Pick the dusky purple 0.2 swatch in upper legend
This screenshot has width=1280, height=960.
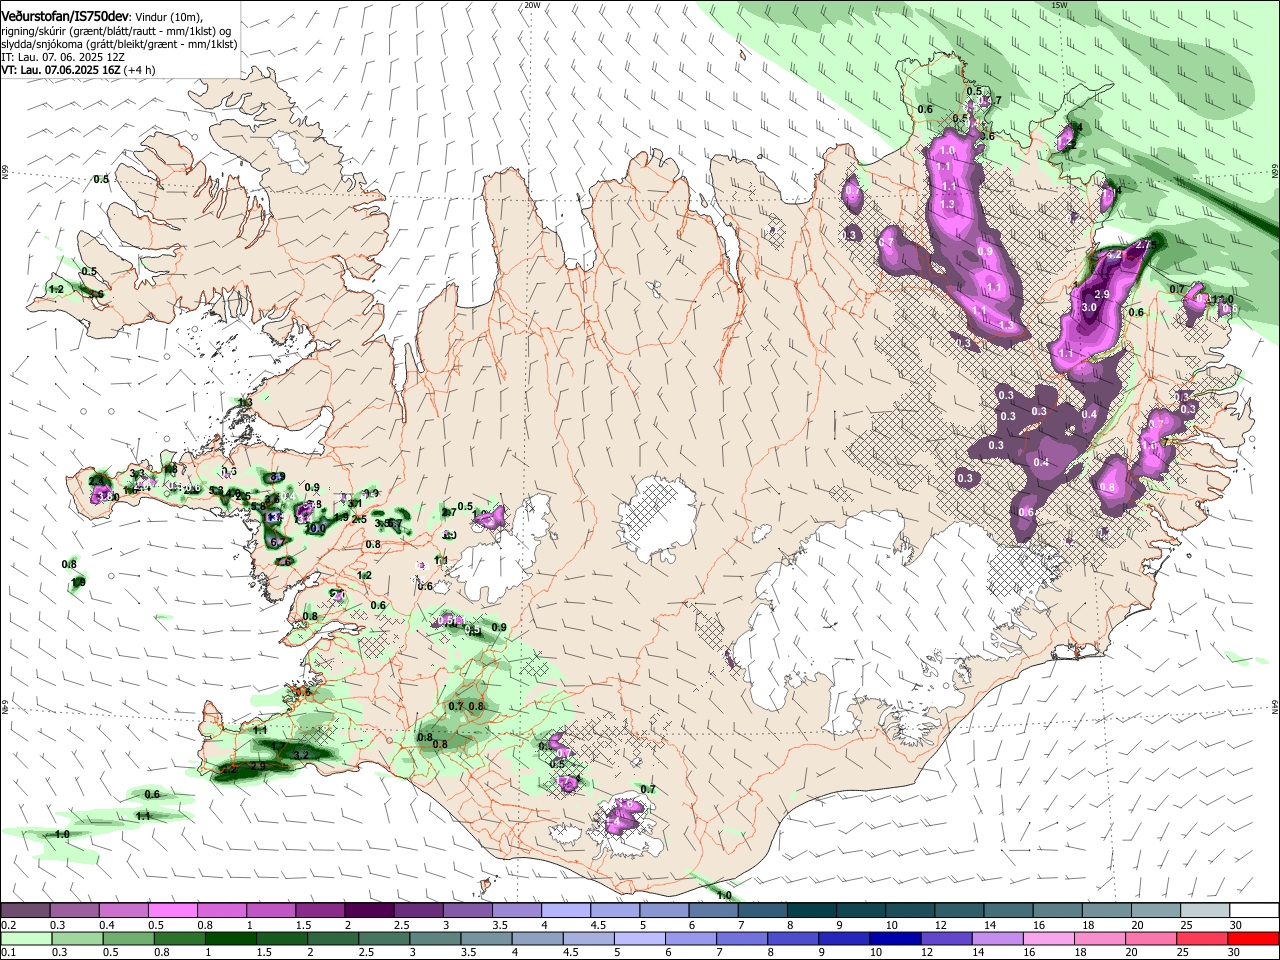[x=26, y=911]
